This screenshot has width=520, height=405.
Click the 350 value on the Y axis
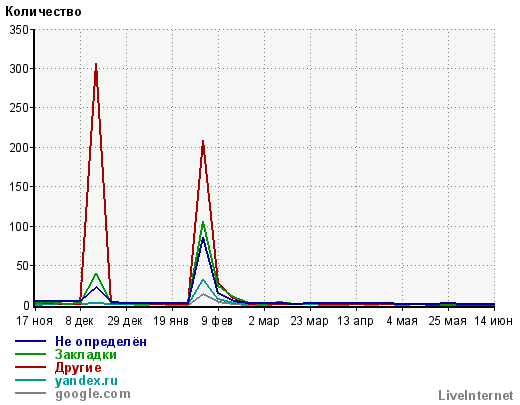[19, 30]
